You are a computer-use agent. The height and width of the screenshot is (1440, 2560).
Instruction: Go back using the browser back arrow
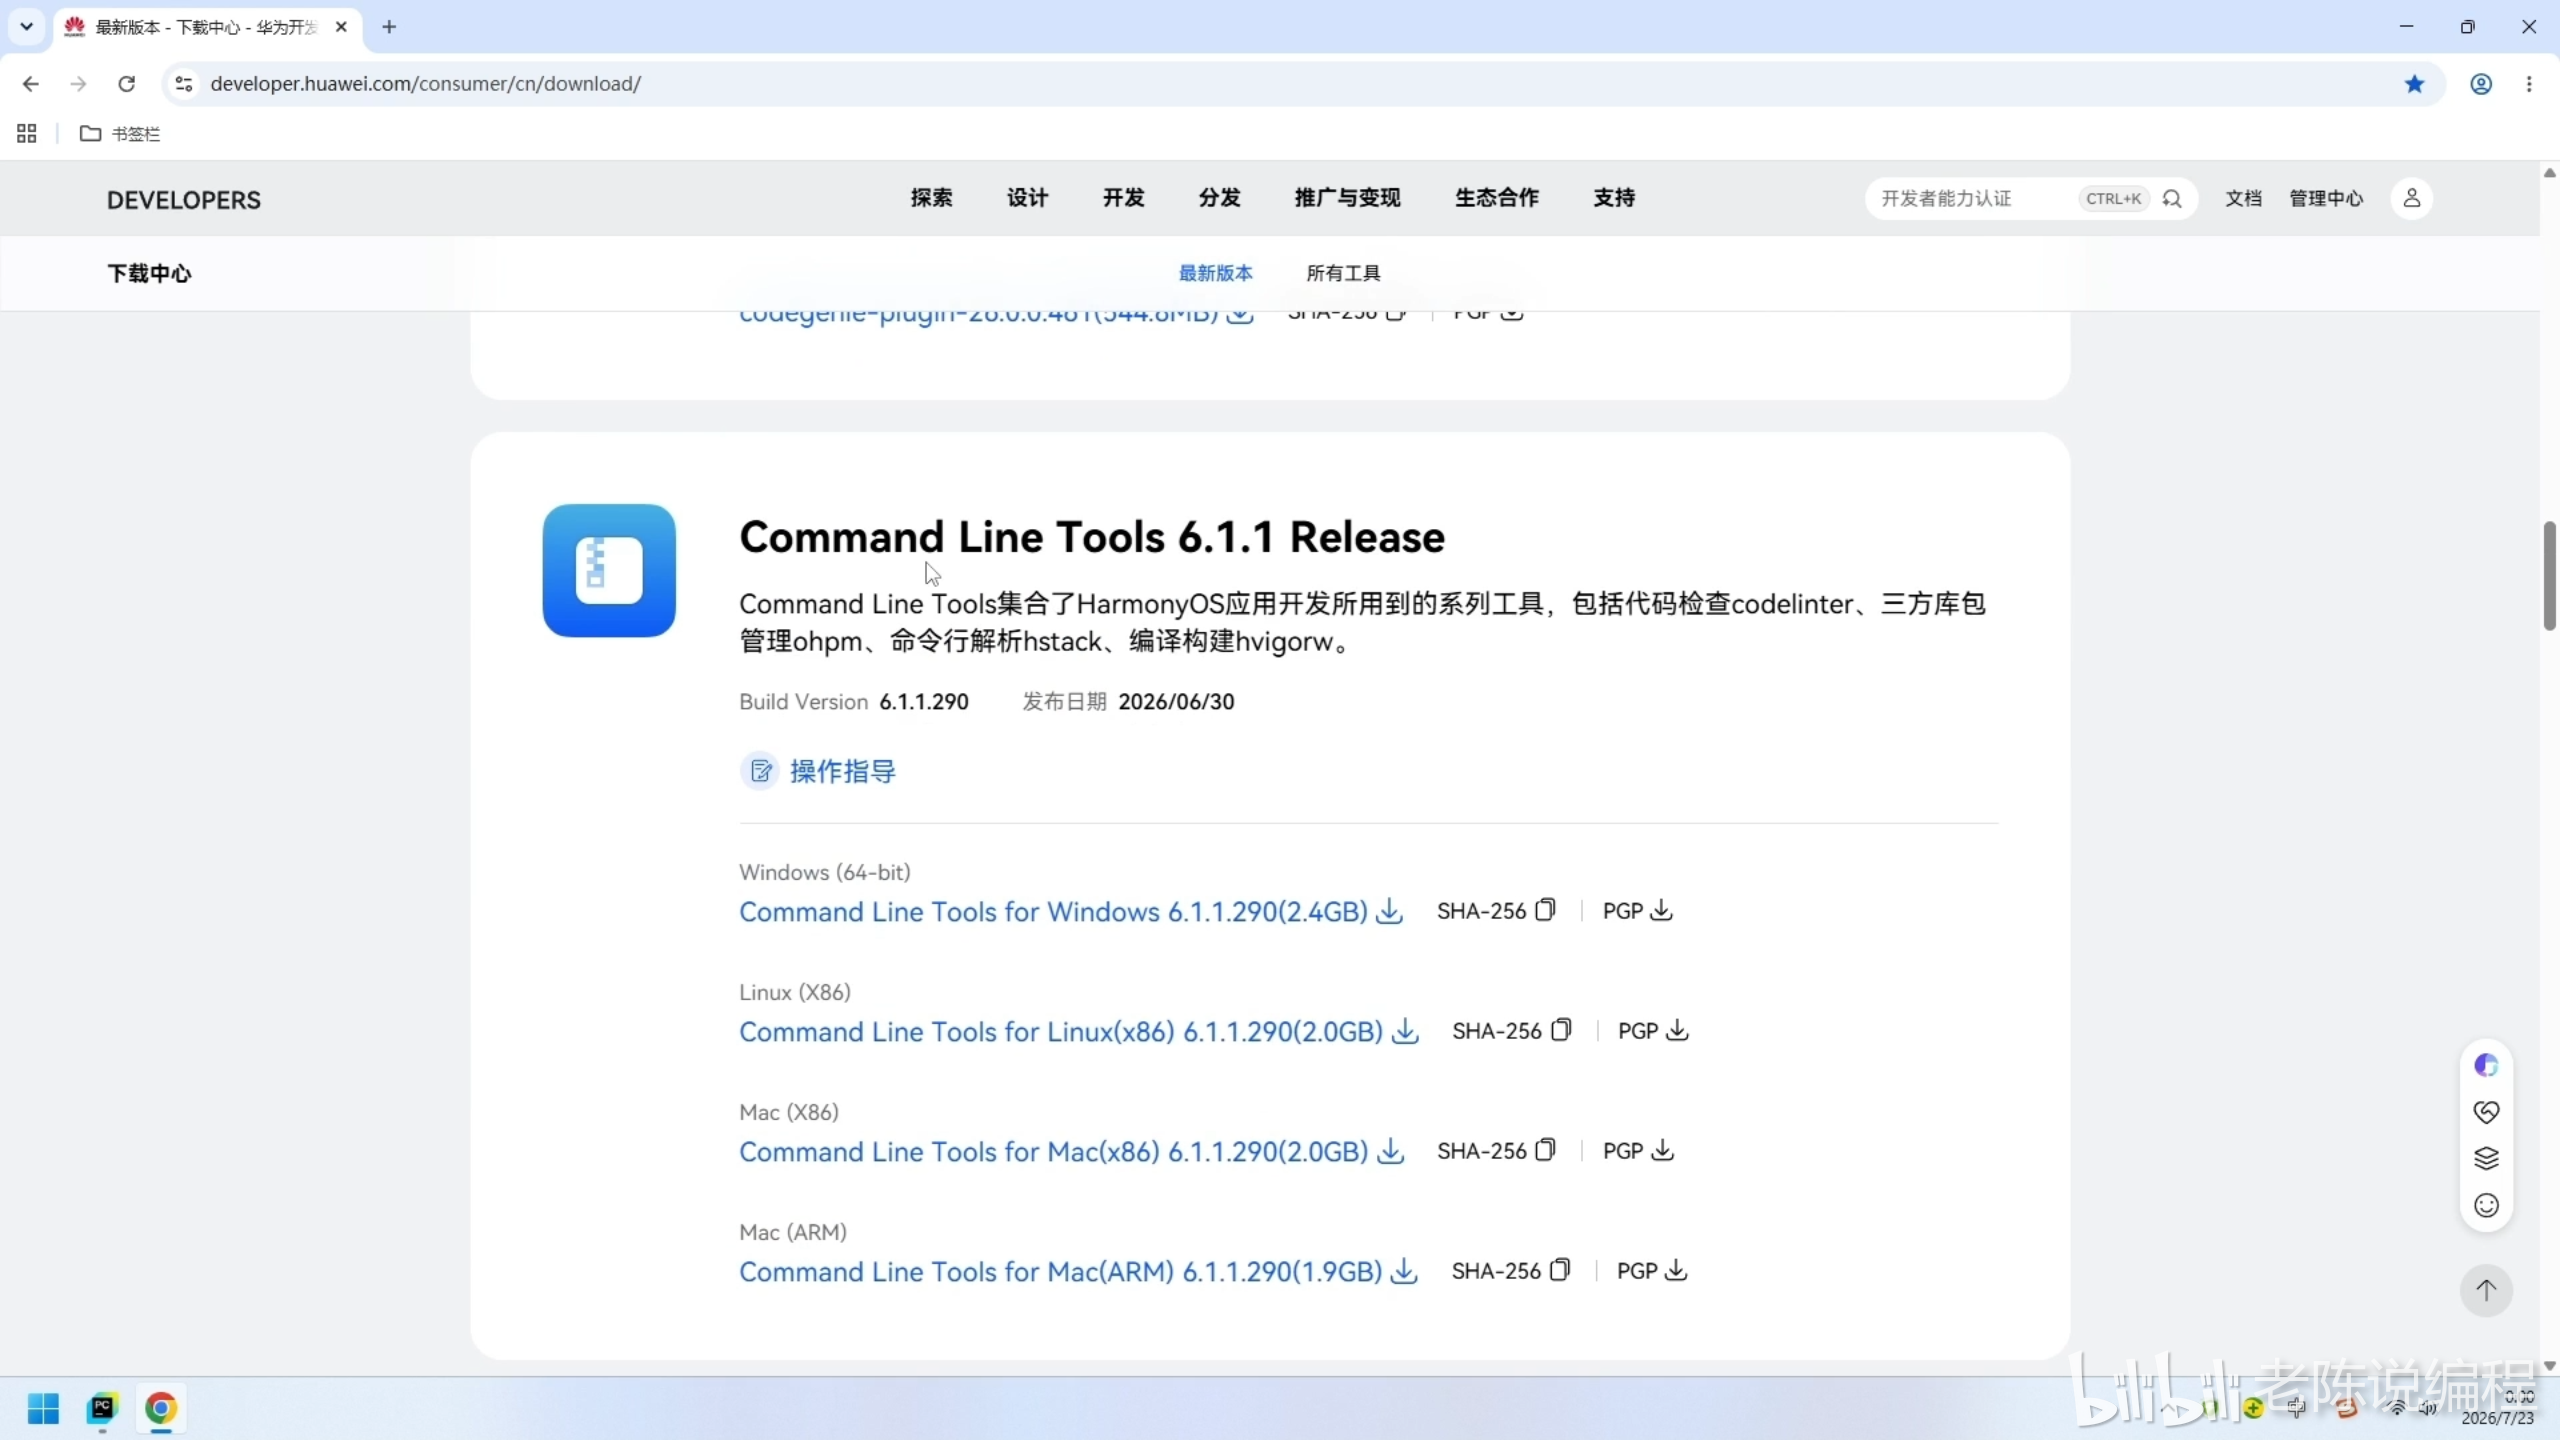click(30, 84)
